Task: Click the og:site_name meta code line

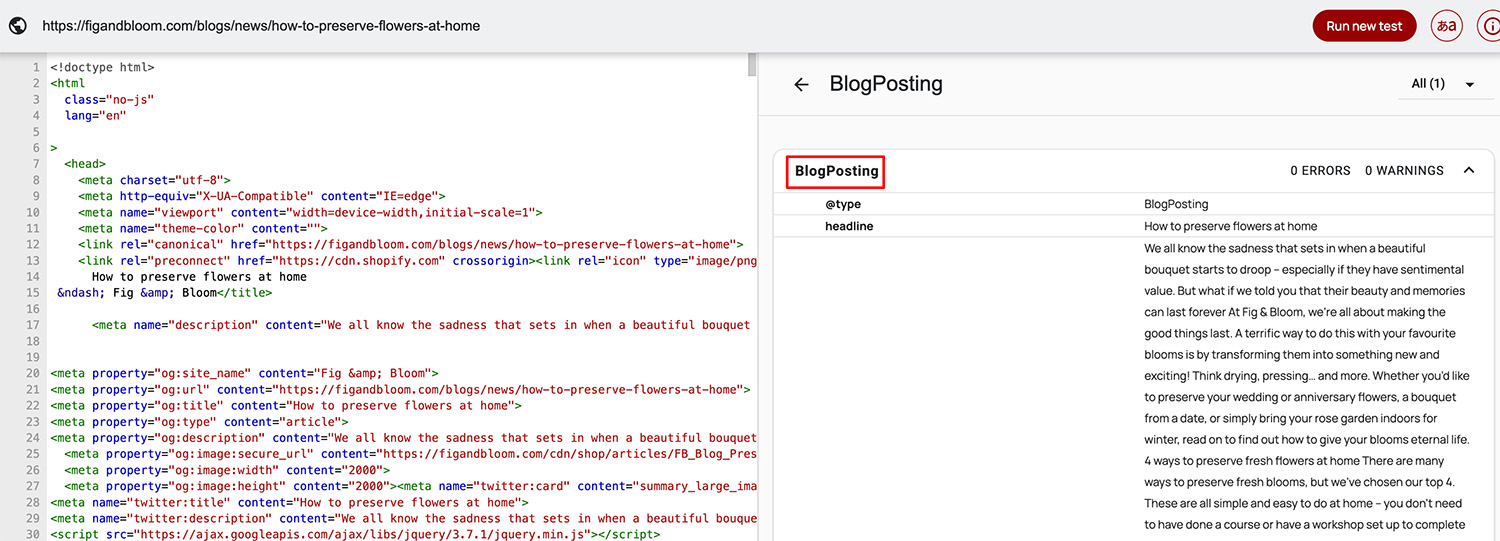Action: pyautogui.click(x=244, y=373)
